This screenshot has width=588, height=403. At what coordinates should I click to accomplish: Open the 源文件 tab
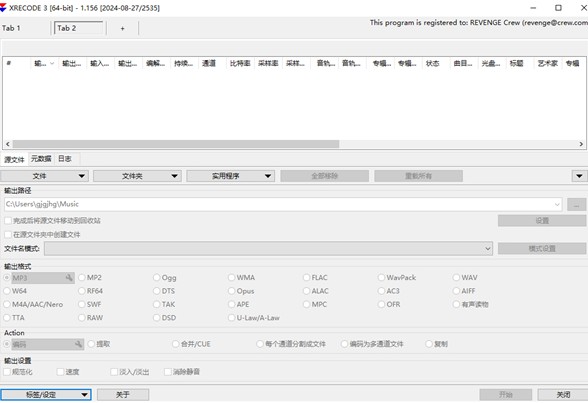[14, 160]
